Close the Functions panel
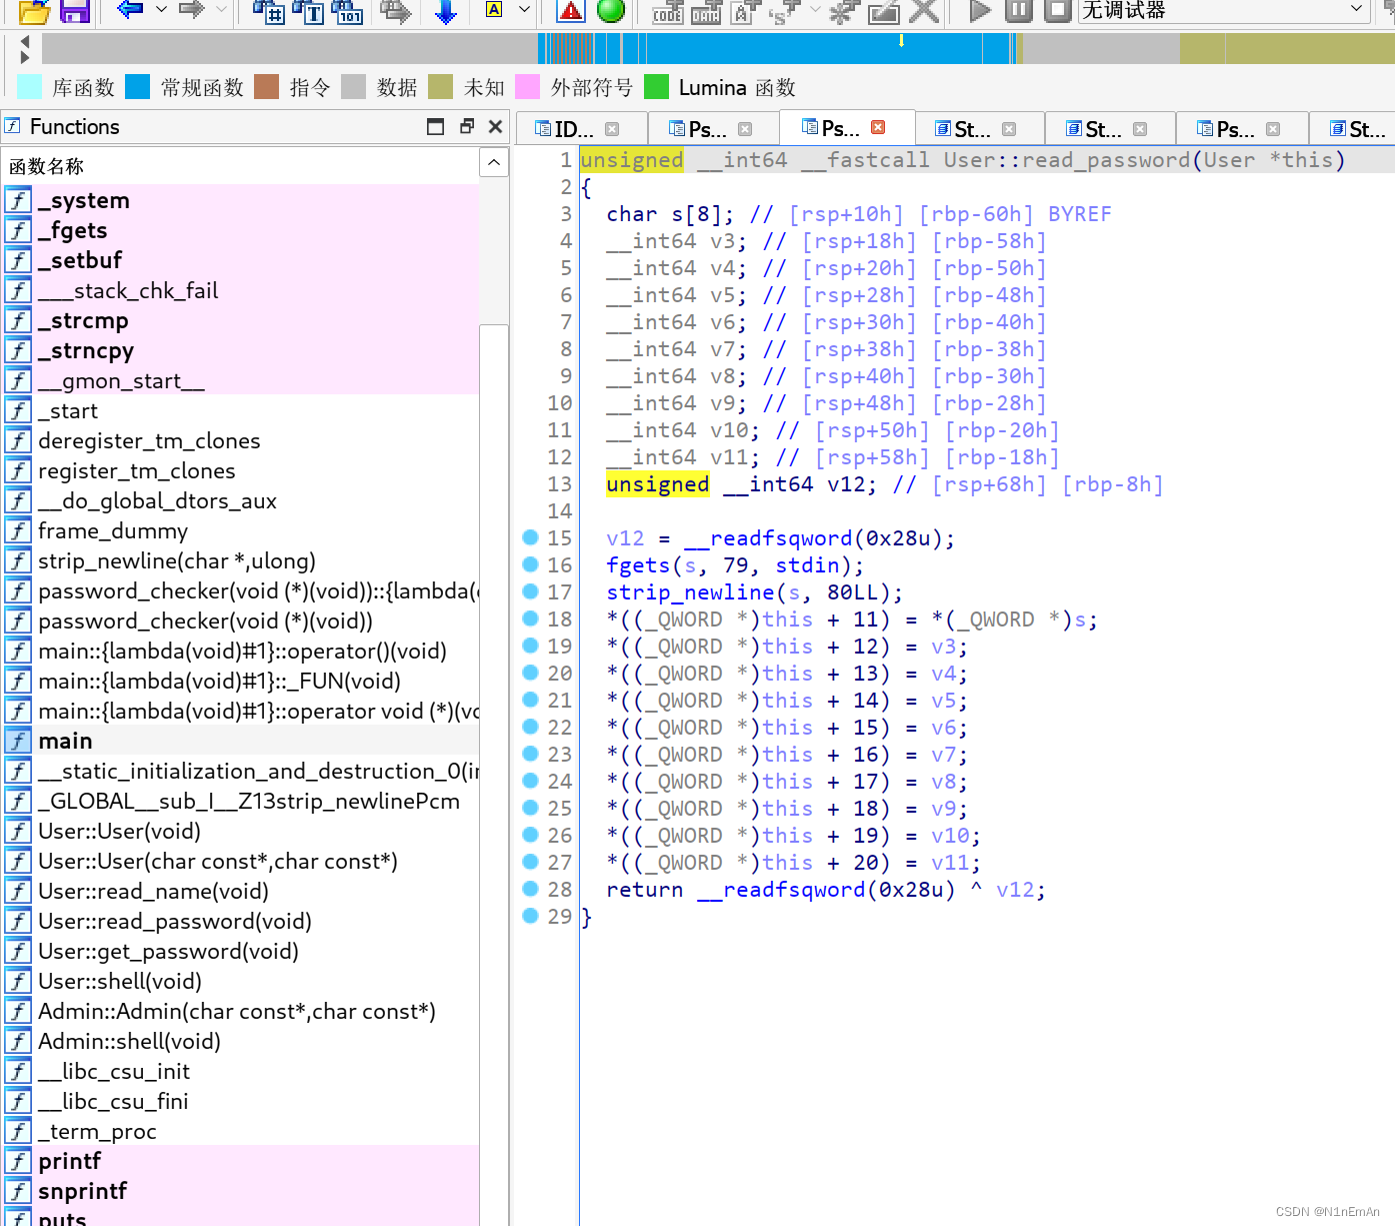The width and height of the screenshot is (1395, 1226). [x=495, y=126]
